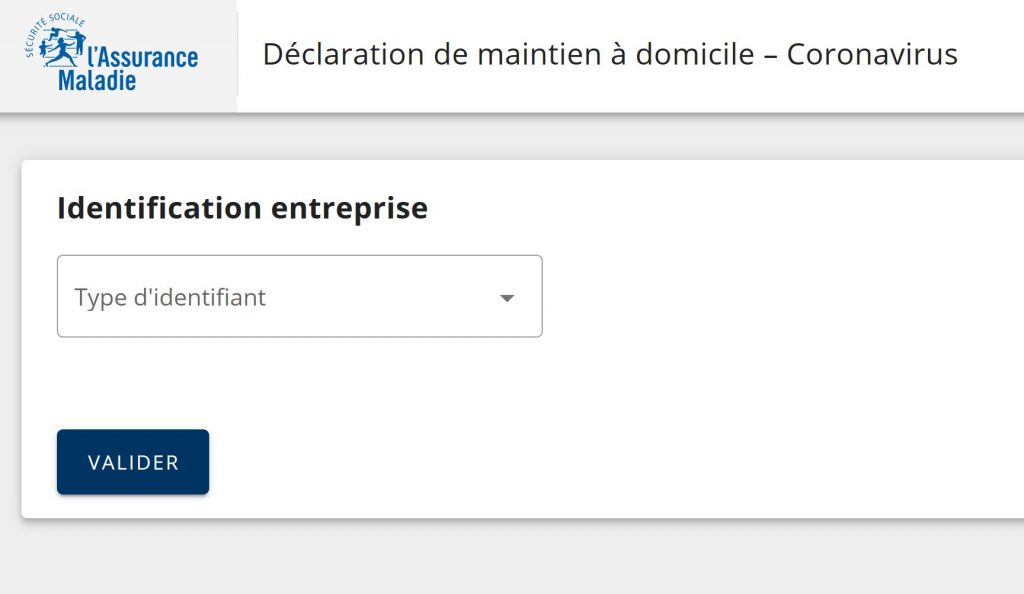Viewport: 1024px width, 594px height.
Task: Click the "Identification entreprise" section heading
Action: pos(242,208)
